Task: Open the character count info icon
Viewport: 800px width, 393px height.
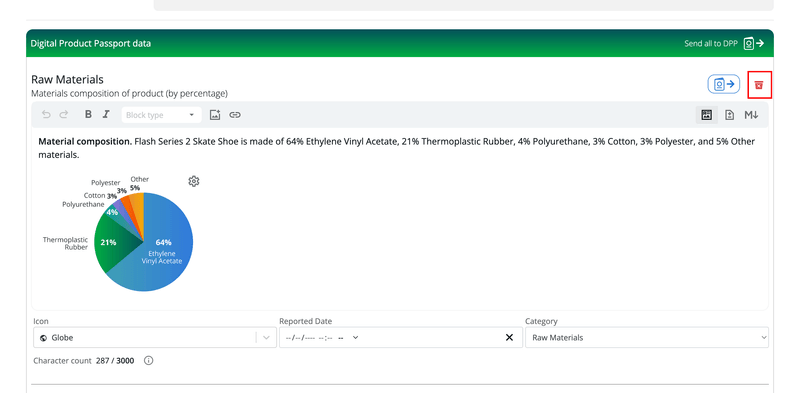Action: (148, 361)
